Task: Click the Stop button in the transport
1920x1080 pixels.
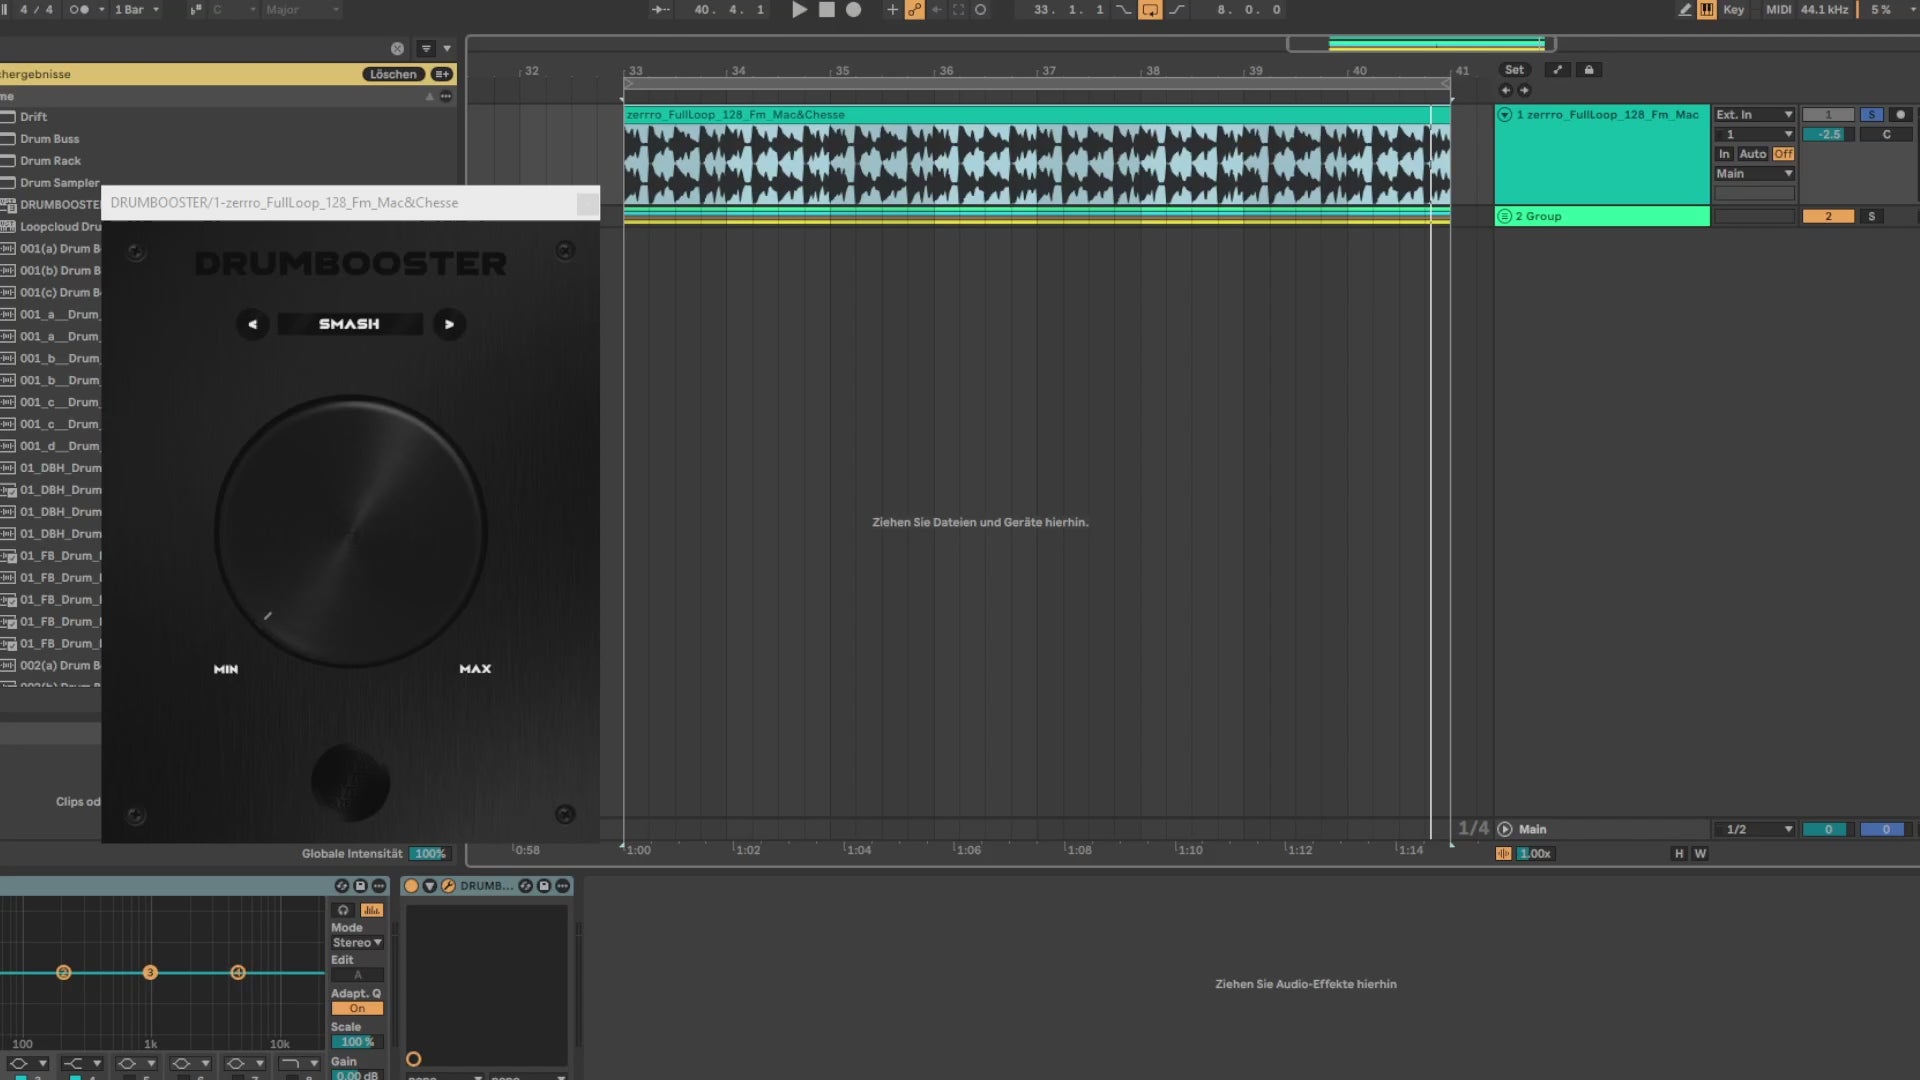Action: pyautogui.click(x=826, y=10)
